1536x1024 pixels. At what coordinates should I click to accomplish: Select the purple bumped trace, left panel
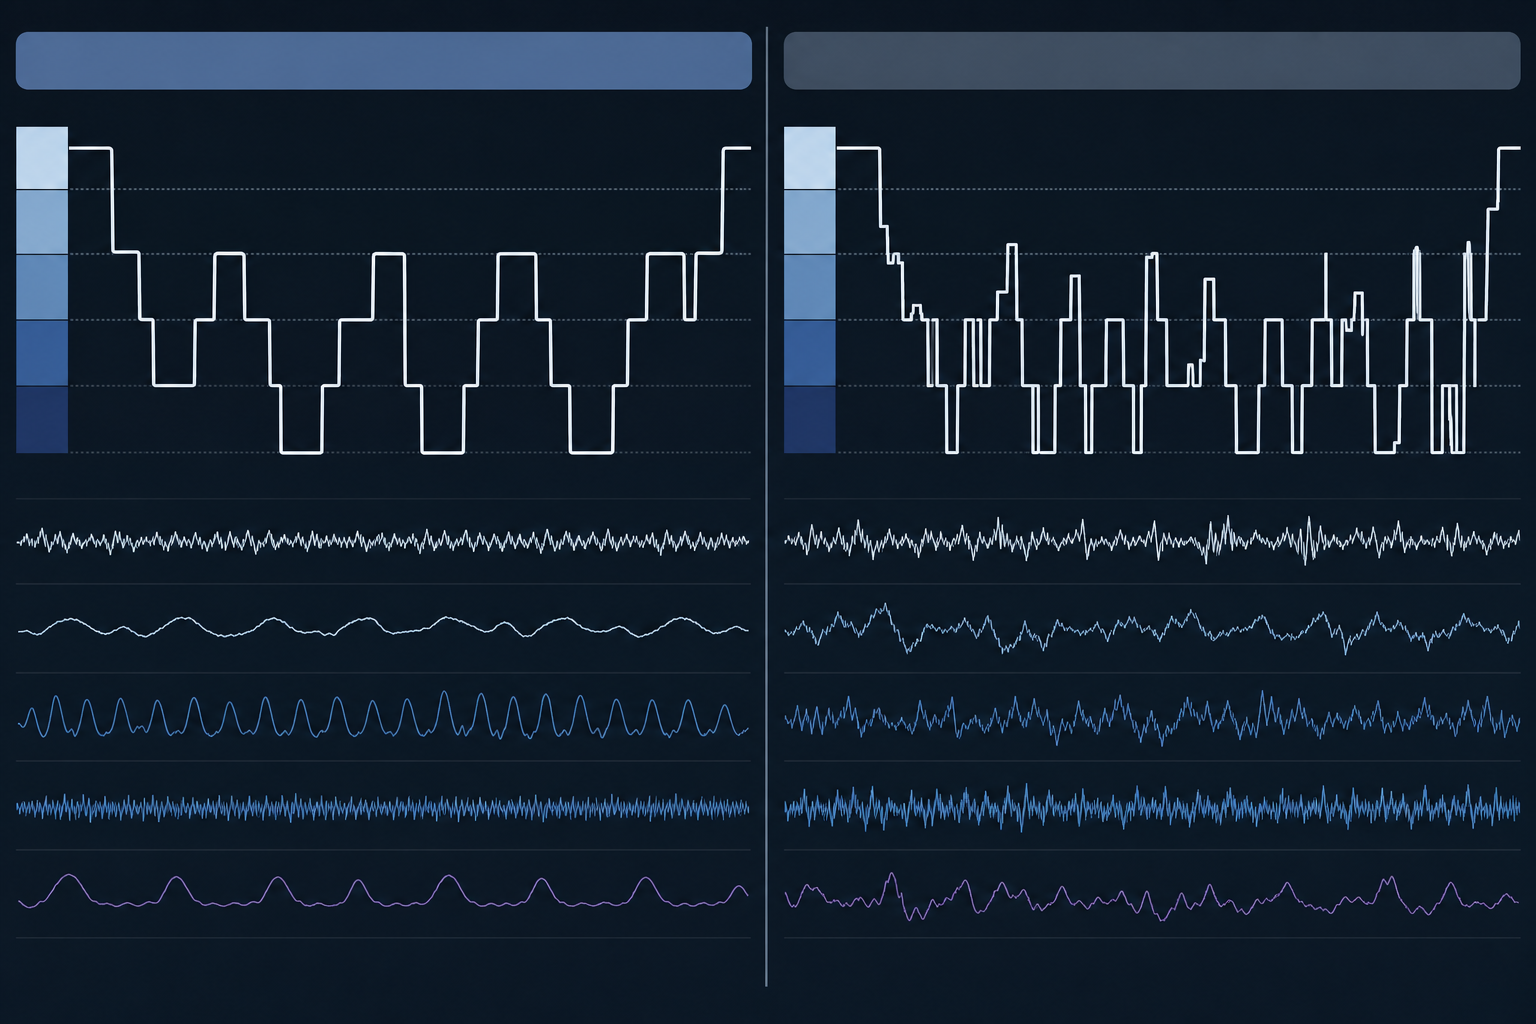[x=384, y=891]
